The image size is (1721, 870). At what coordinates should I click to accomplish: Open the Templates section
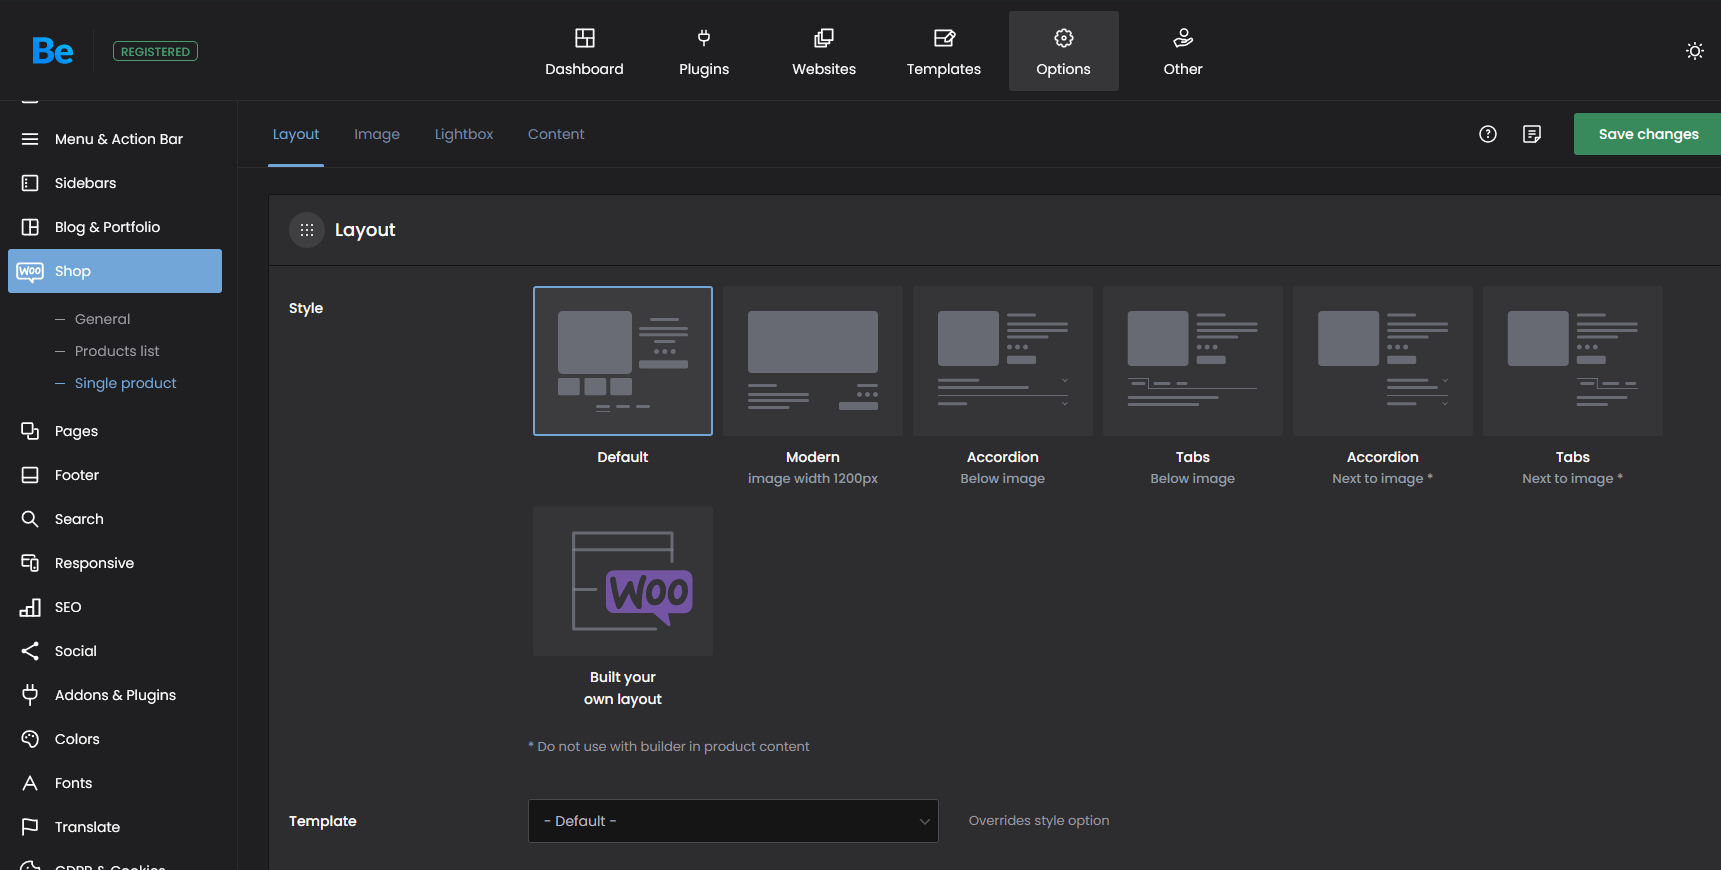click(944, 51)
